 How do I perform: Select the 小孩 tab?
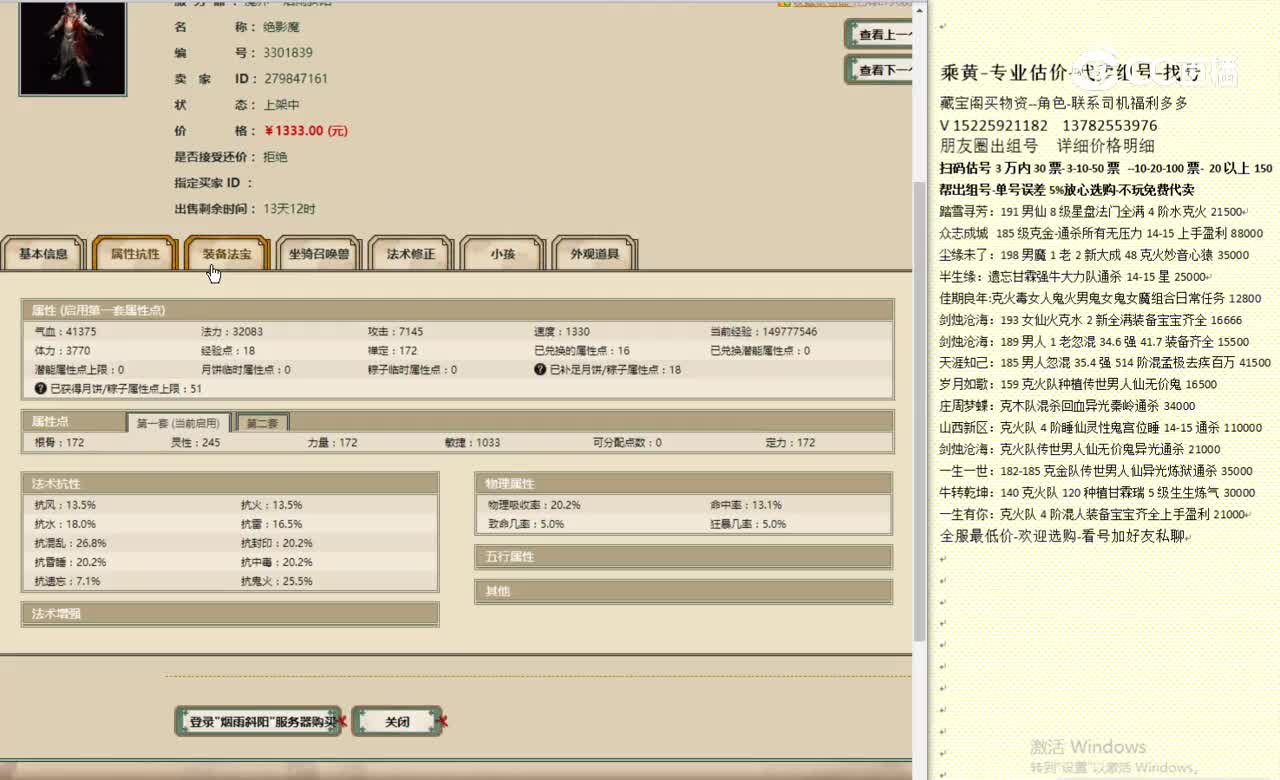pyautogui.click(x=503, y=254)
